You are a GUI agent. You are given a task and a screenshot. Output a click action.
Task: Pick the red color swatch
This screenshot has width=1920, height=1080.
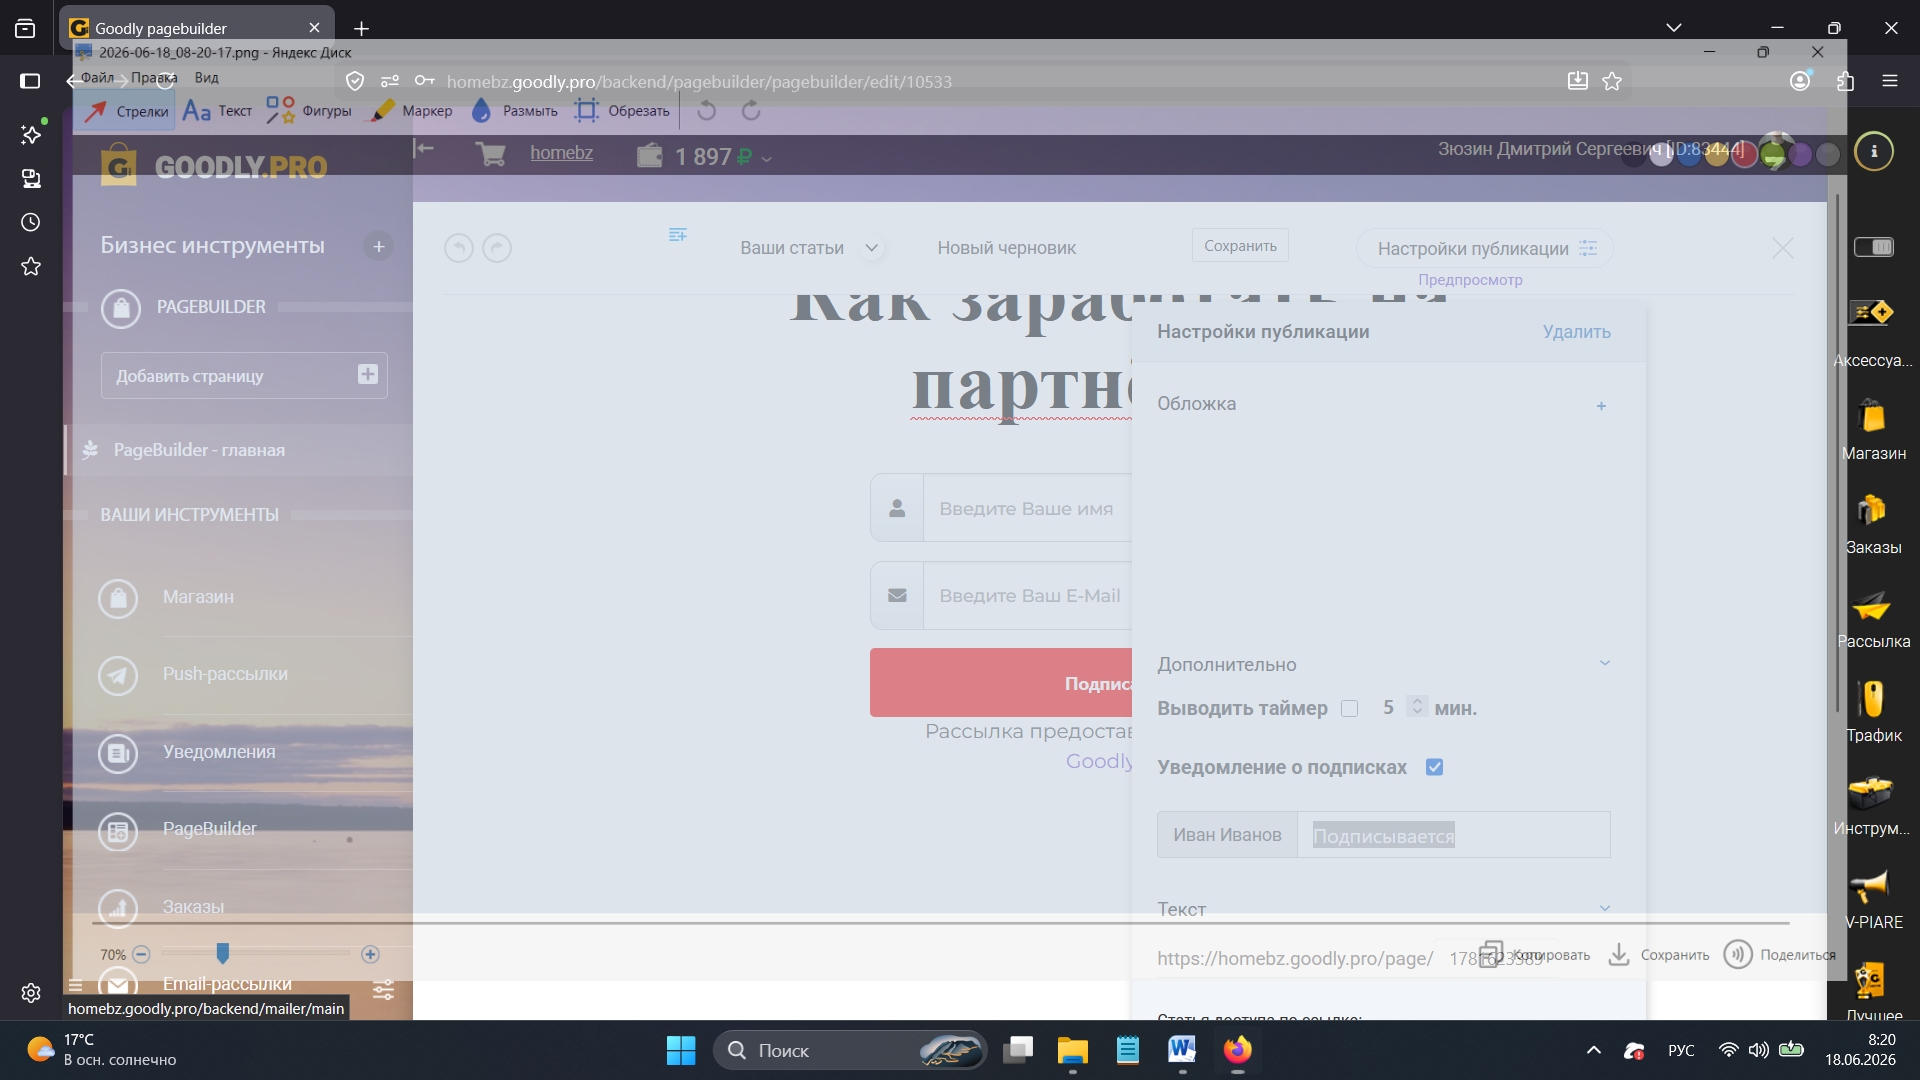point(1744,155)
